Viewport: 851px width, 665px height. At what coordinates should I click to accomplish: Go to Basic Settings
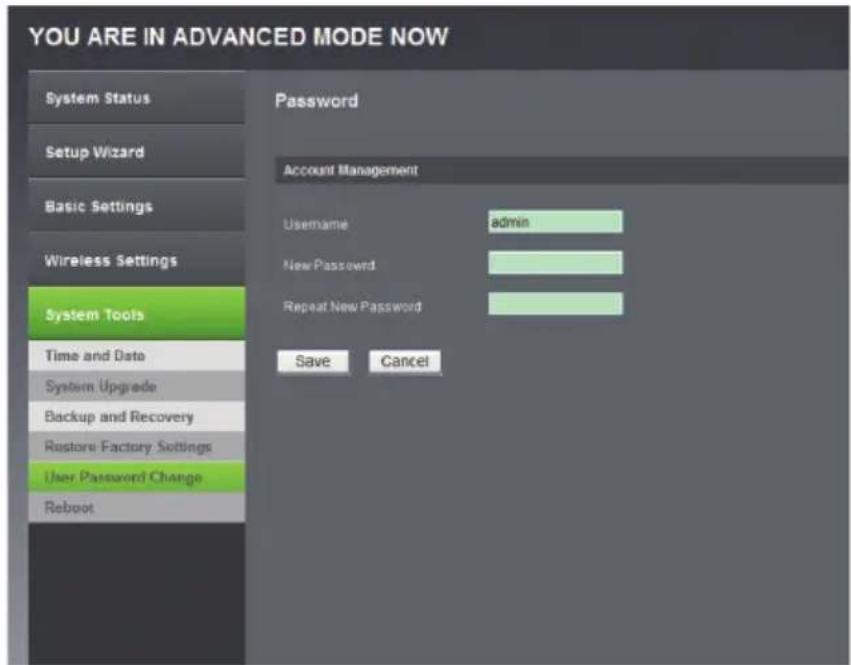[136, 206]
